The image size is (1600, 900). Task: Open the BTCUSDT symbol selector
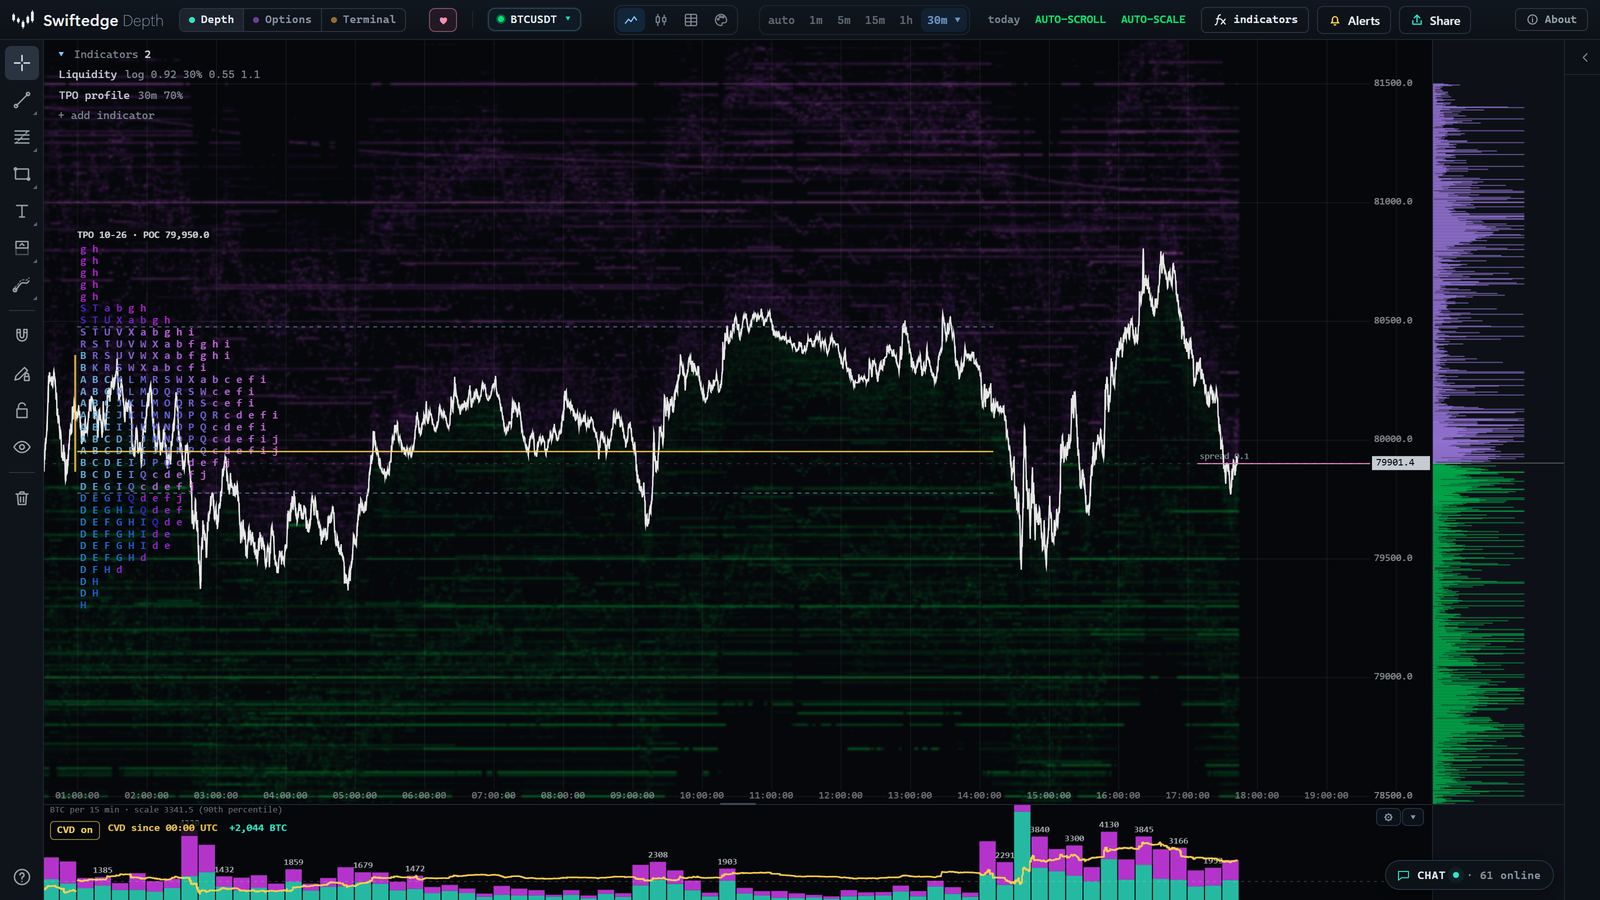(534, 19)
